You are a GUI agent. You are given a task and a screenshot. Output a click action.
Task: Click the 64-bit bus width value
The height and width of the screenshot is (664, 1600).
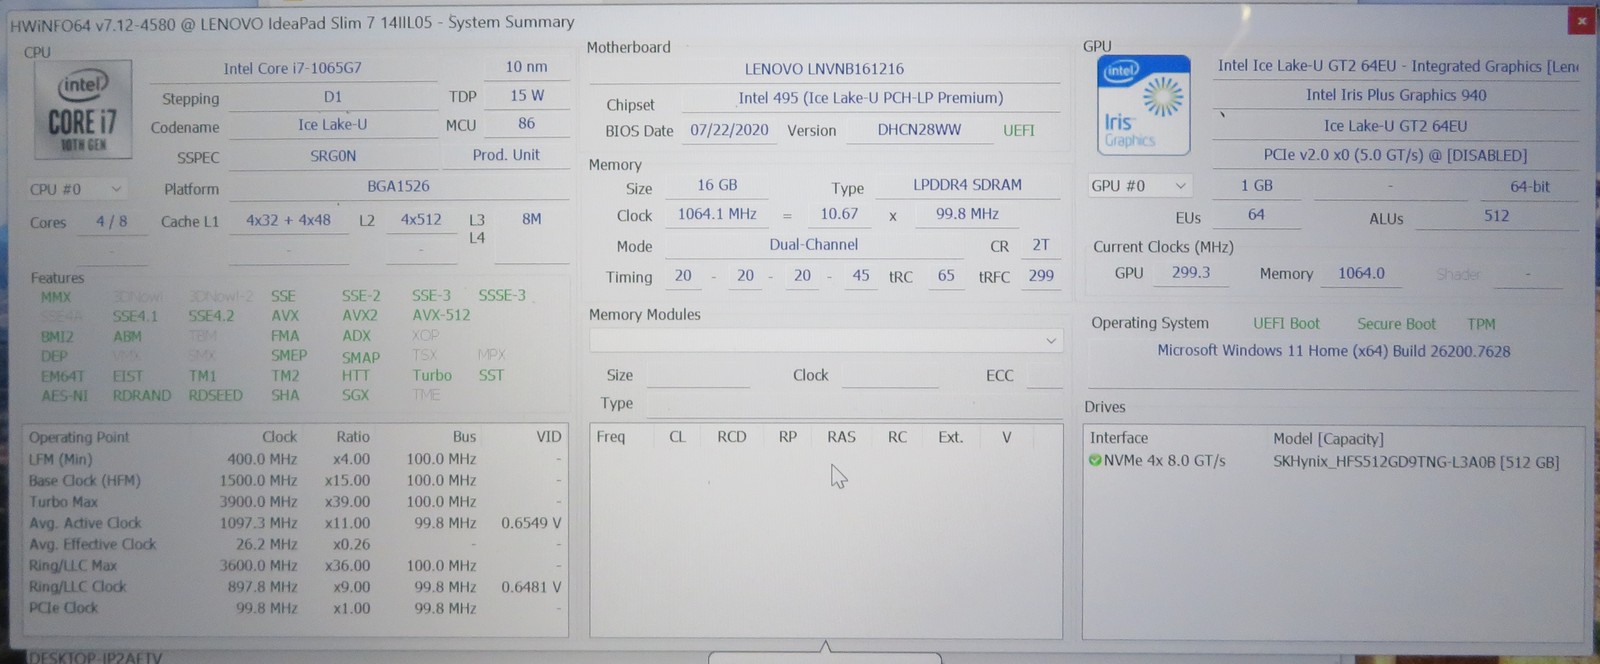[1530, 187]
